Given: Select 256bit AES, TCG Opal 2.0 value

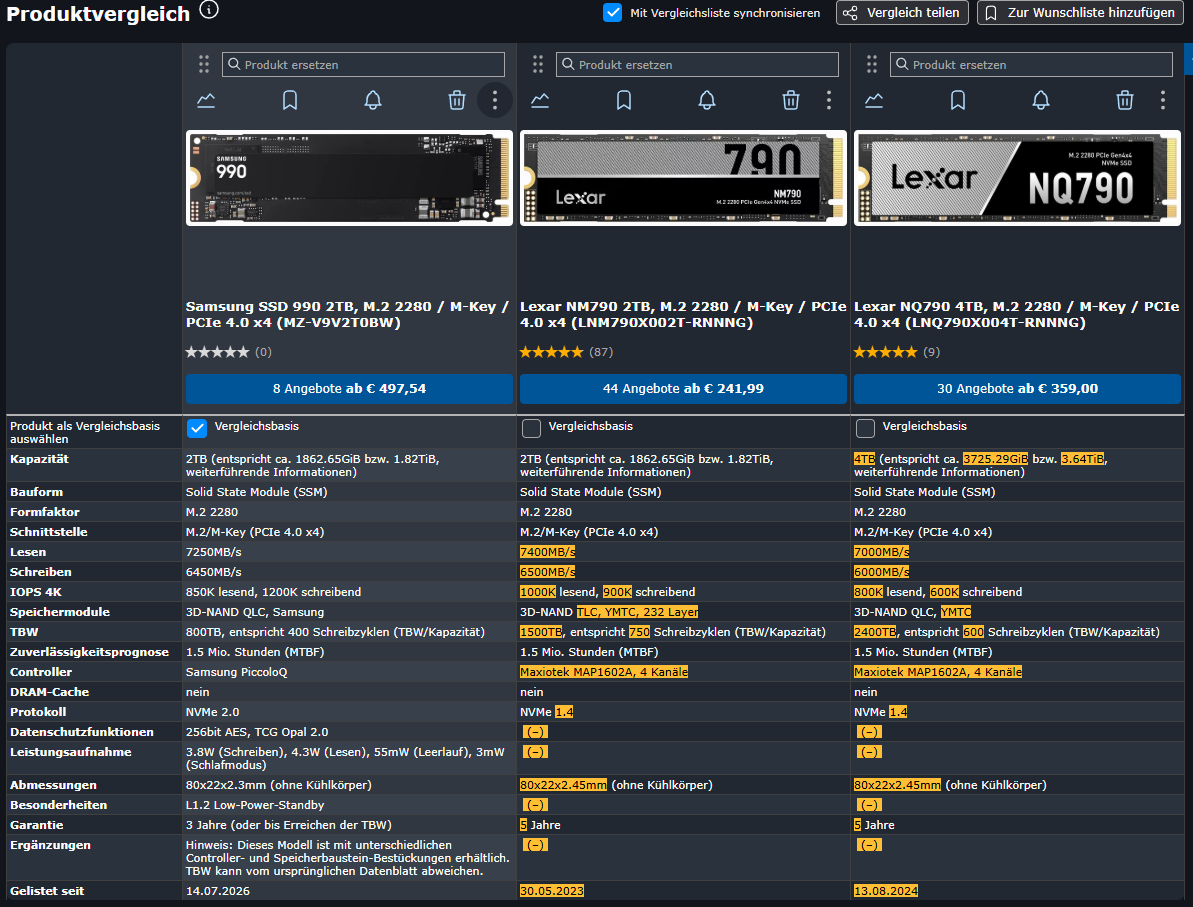Looking at the screenshot, I should 257,733.
